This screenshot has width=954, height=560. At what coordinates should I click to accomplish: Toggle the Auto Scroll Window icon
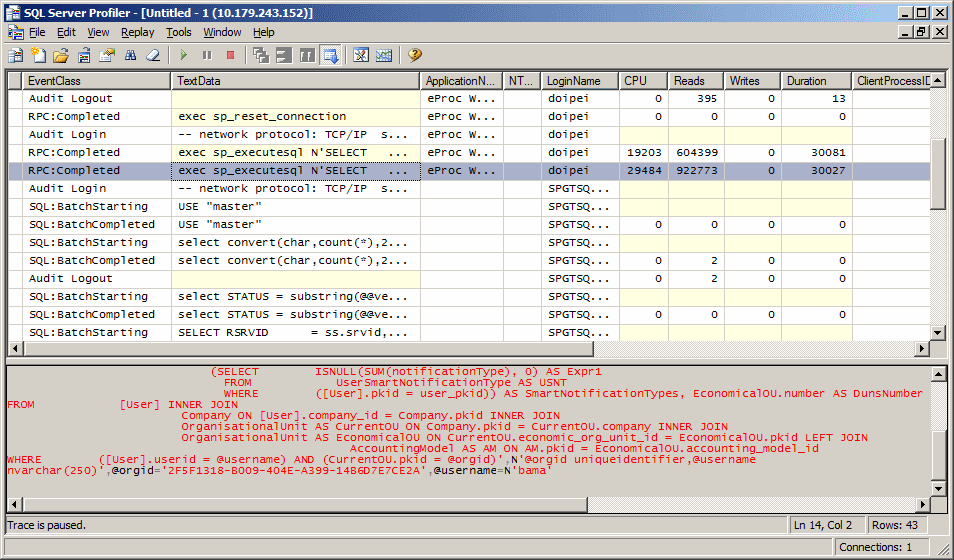click(x=330, y=55)
